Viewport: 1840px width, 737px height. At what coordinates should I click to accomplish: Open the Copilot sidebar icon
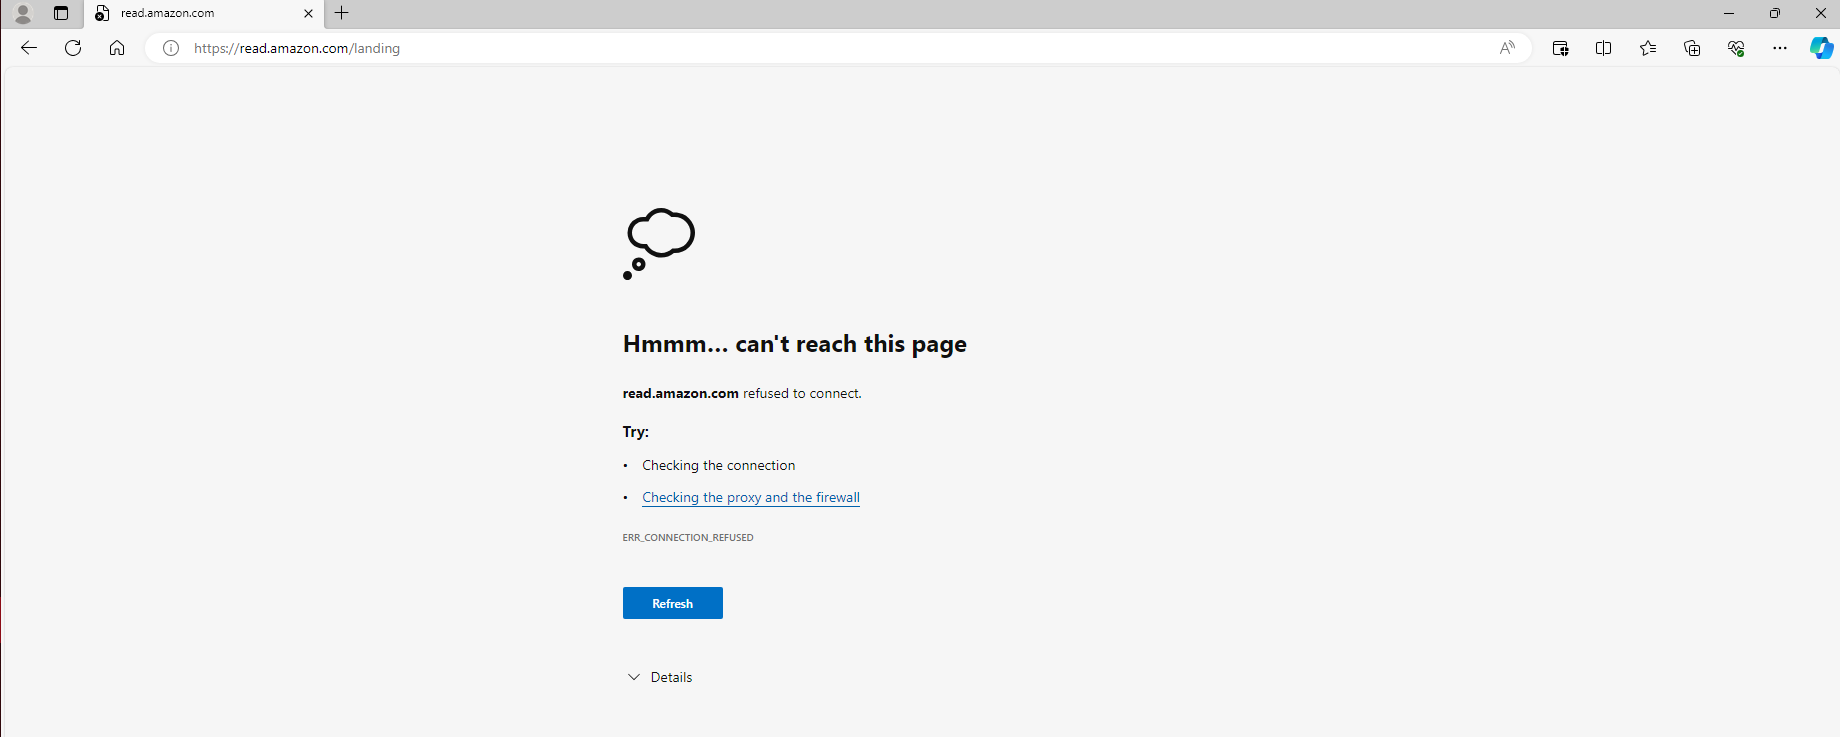tap(1822, 48)
